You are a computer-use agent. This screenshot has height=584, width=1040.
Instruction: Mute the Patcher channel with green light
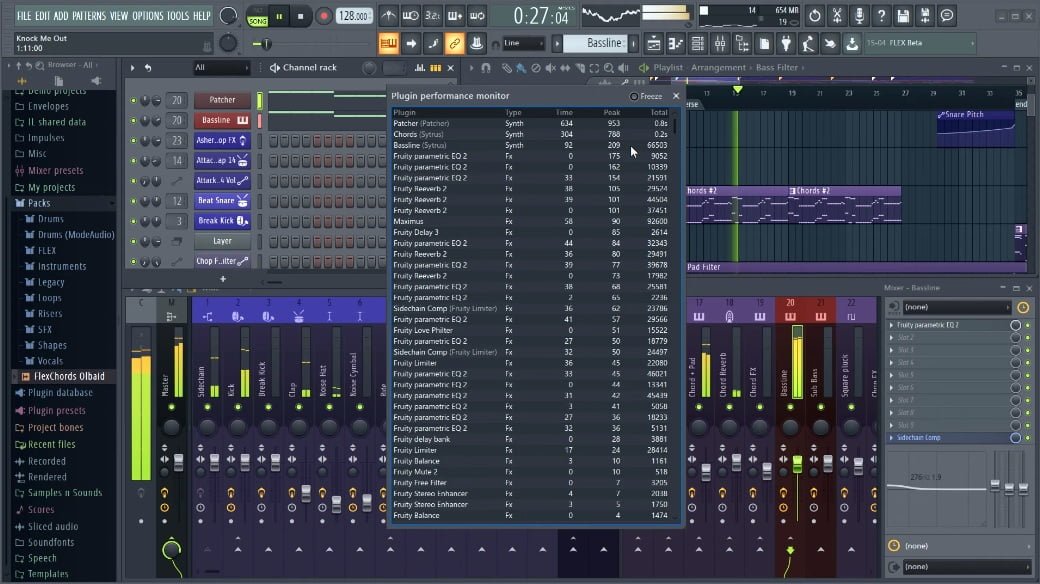133,101
